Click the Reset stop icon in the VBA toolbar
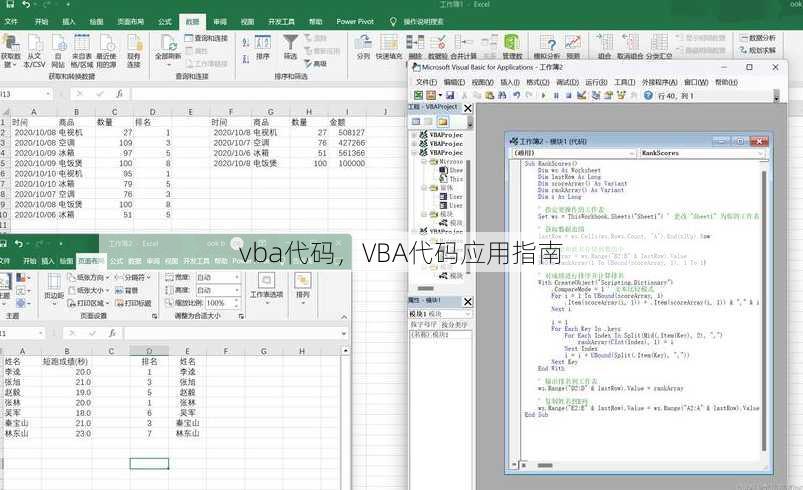Viewport: 803px width, 490px height. (568, 95)
